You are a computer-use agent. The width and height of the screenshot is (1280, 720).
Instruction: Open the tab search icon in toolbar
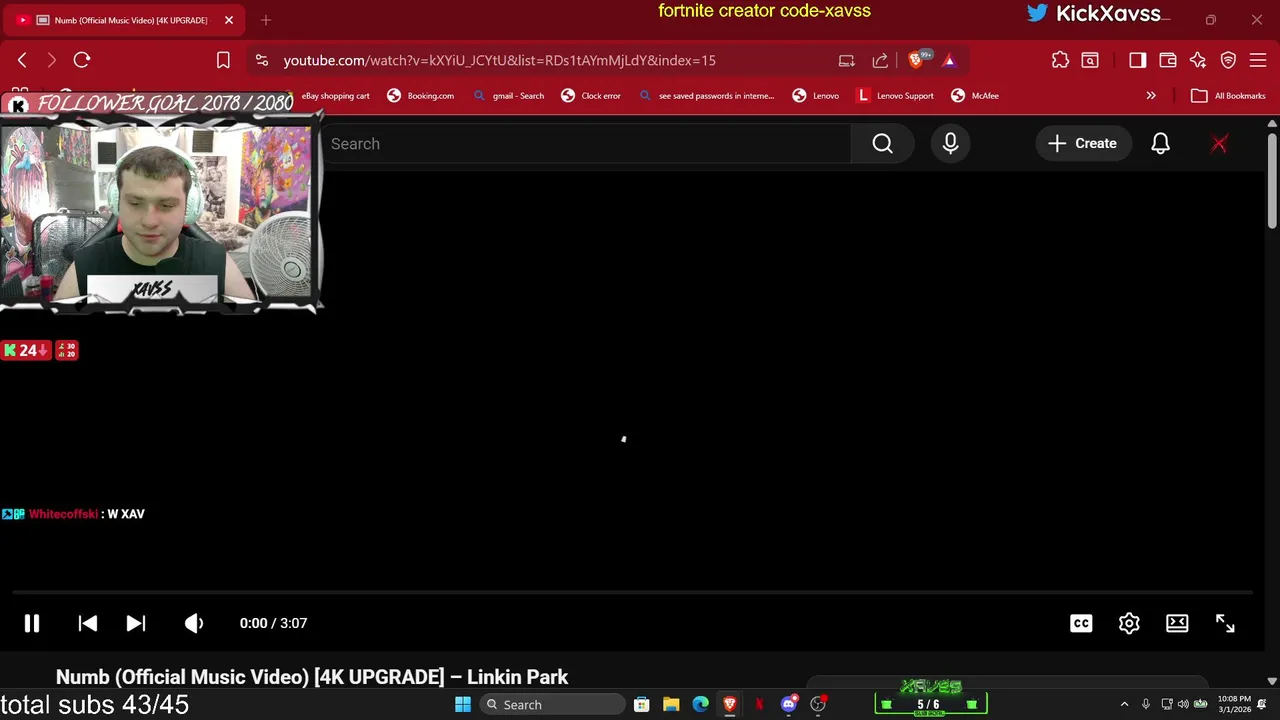(x=1090, y=60)
